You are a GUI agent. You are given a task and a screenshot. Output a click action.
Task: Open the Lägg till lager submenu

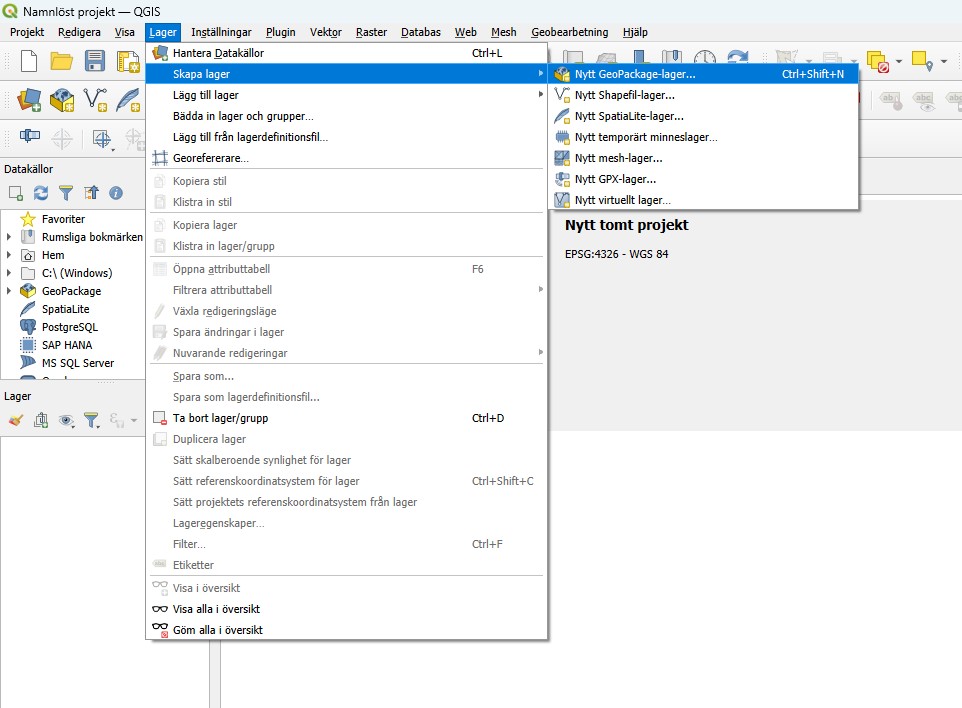click(x=347, y=95)
